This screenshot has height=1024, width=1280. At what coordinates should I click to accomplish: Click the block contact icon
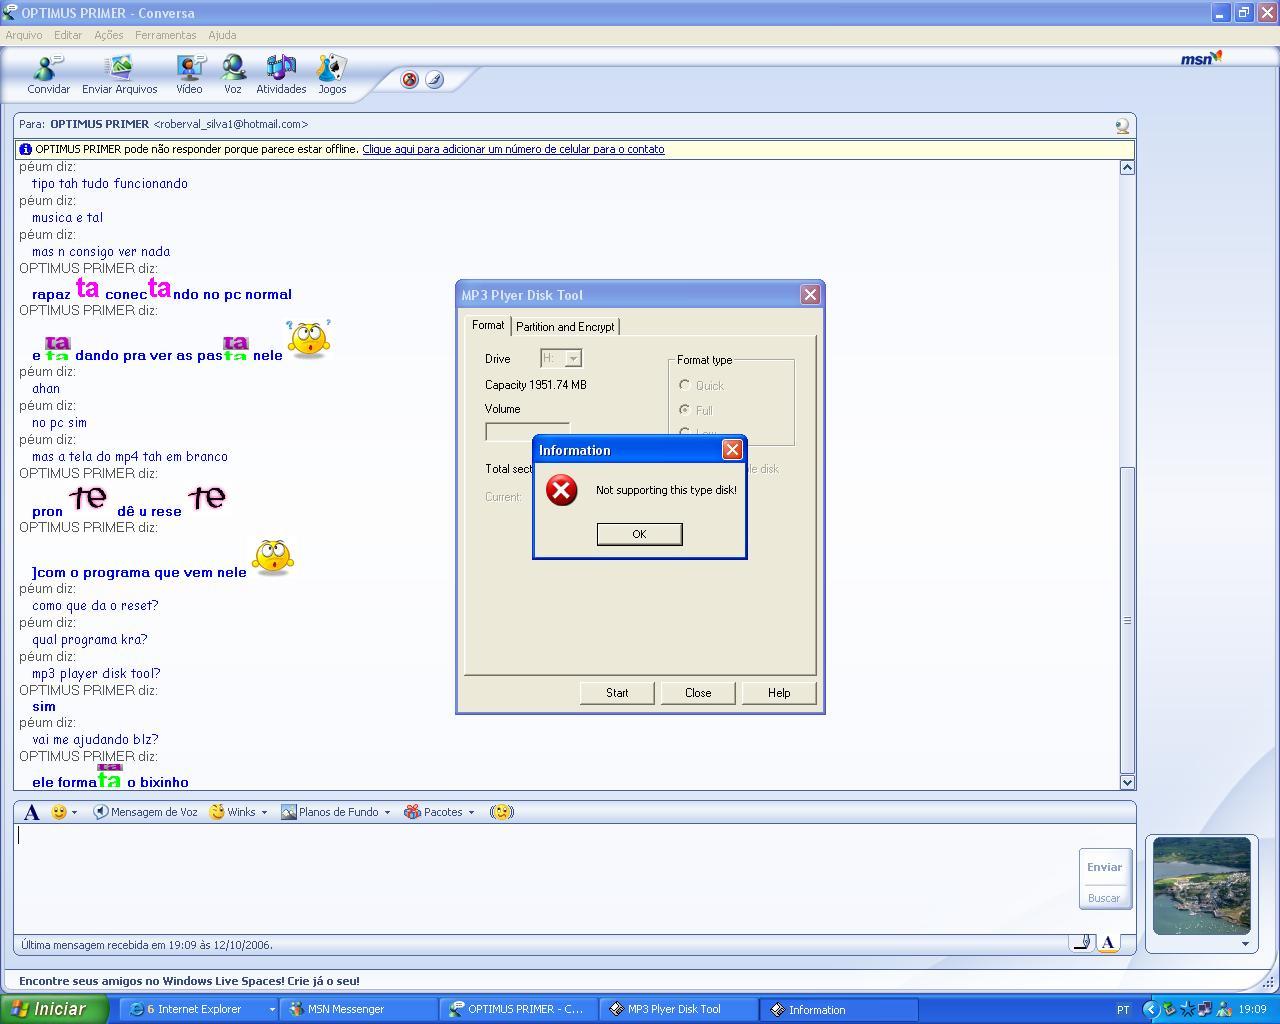[x=409, y=80]
